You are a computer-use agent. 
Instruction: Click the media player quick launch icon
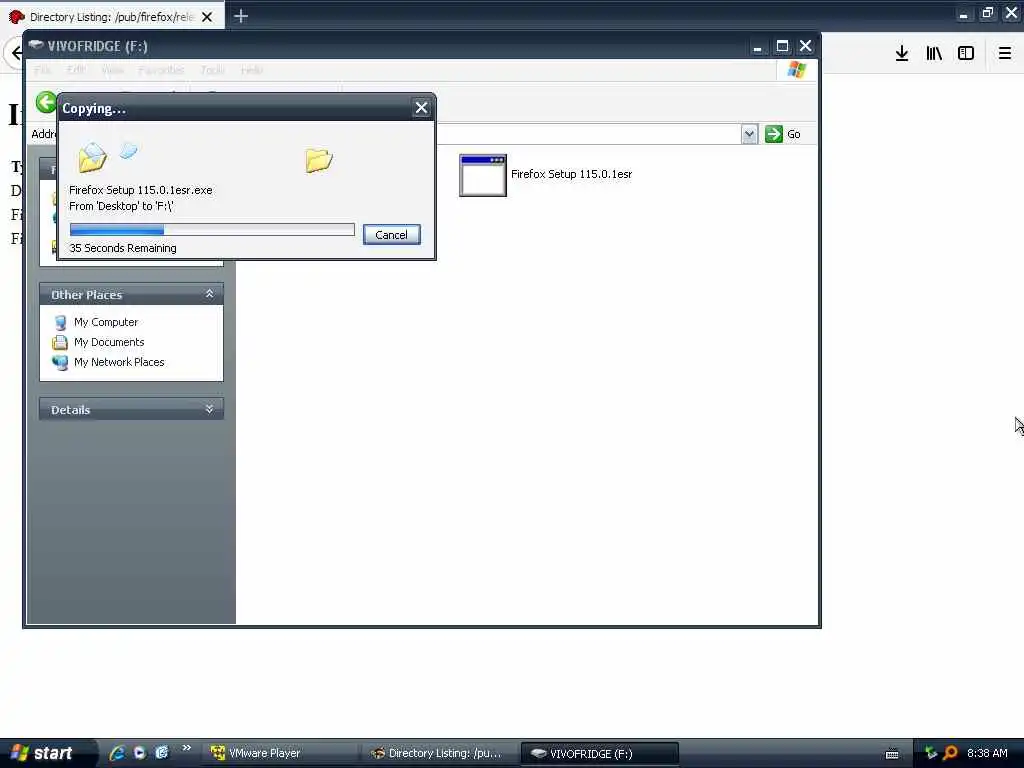[139, 753]
